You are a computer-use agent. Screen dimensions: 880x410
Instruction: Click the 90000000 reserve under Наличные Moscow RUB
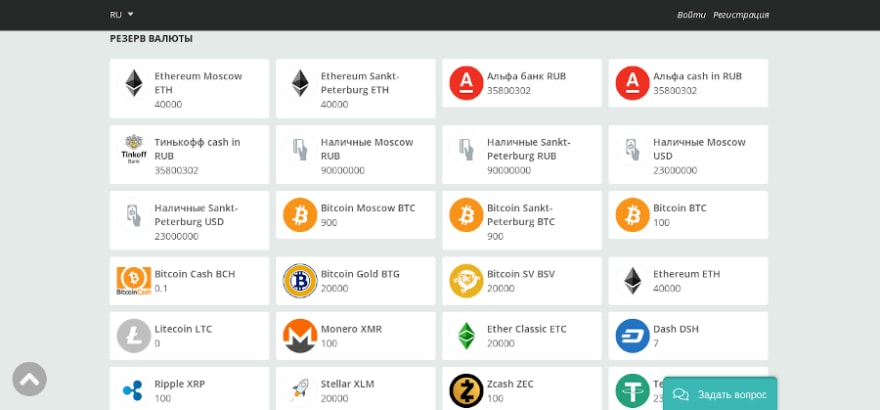(342, 171)
